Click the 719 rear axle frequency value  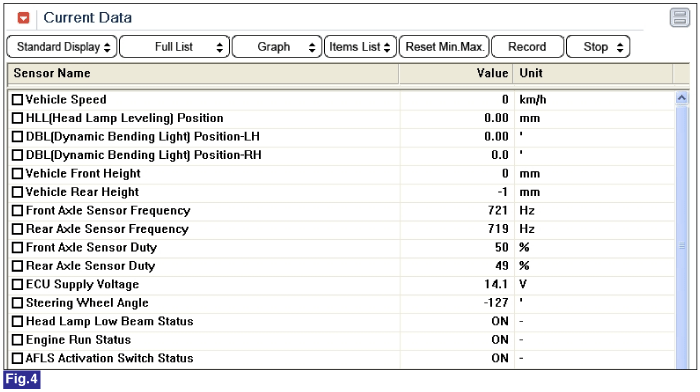tap(498, 229)
